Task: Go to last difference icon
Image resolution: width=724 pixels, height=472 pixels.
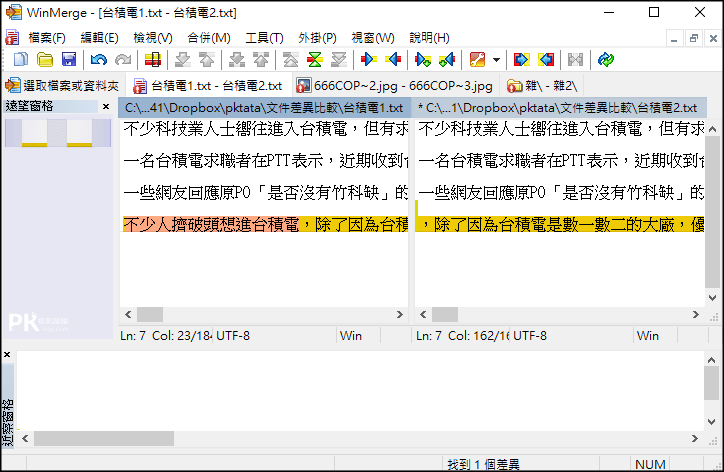Action: point(339,60)
